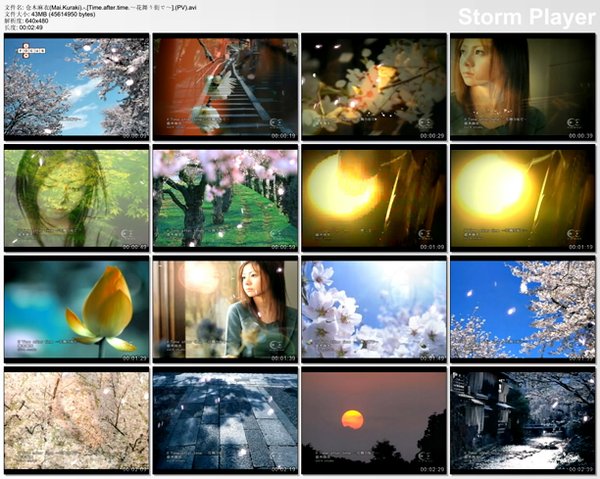Select the tree-lined green path thumbnail at 00:00:59
The width and height of the screenshot is (600, 479).
(225, 198)
